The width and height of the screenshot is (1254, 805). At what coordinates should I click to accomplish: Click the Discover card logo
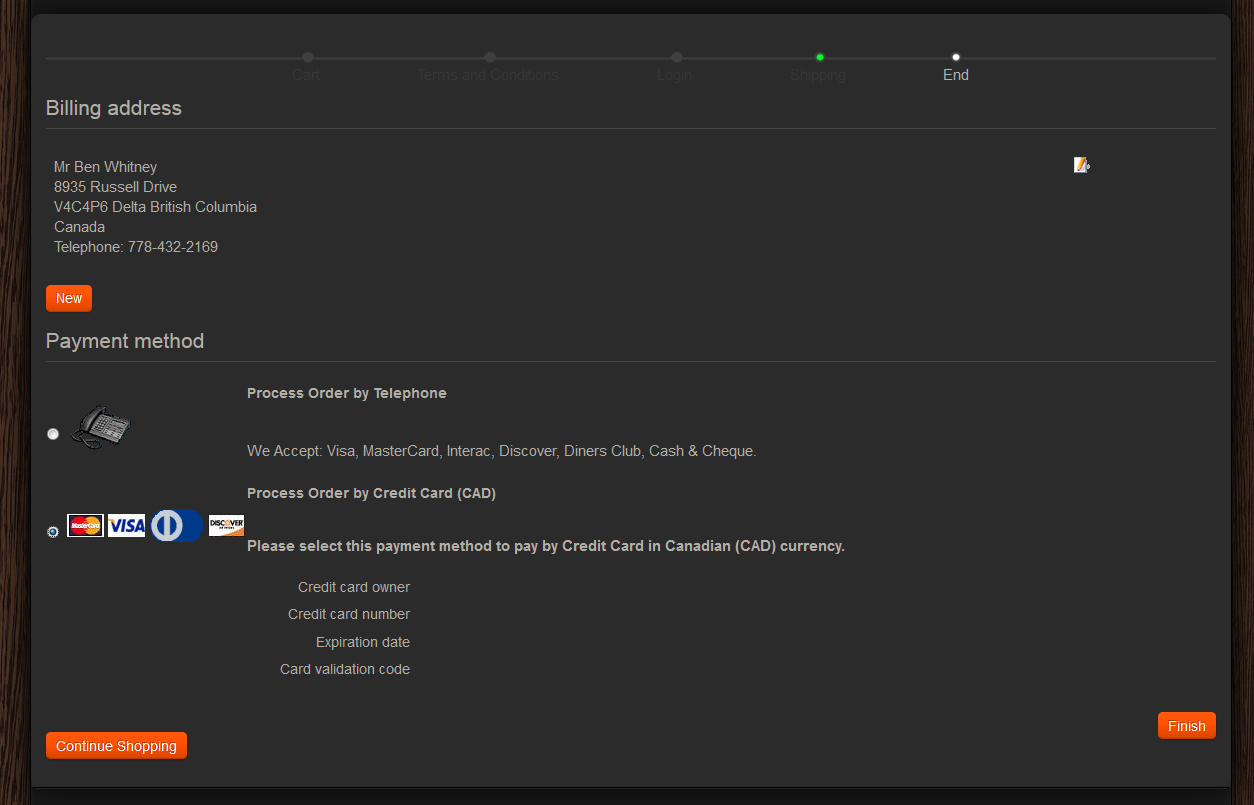coord(226,525)
